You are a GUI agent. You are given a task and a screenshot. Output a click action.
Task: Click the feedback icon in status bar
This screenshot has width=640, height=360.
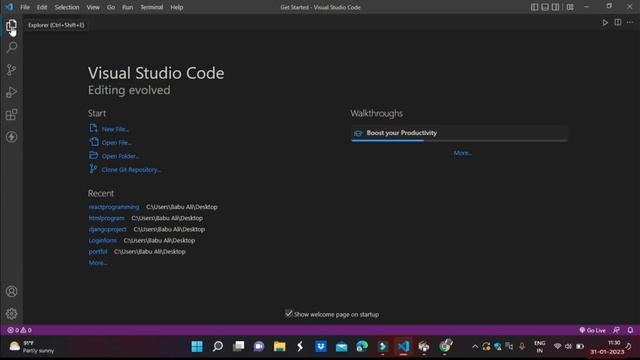[x=616, y=330]
